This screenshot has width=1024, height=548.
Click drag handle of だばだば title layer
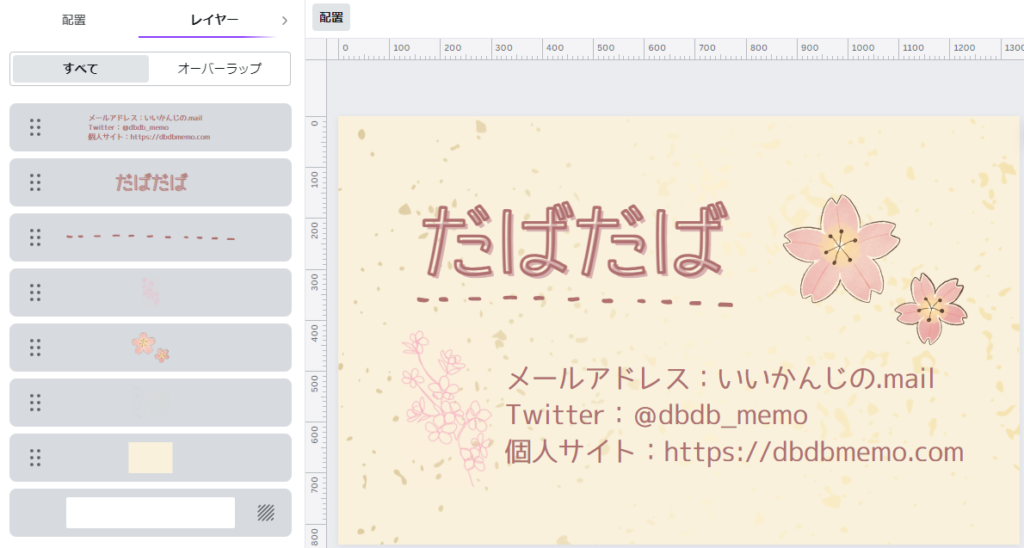point(35,182)
